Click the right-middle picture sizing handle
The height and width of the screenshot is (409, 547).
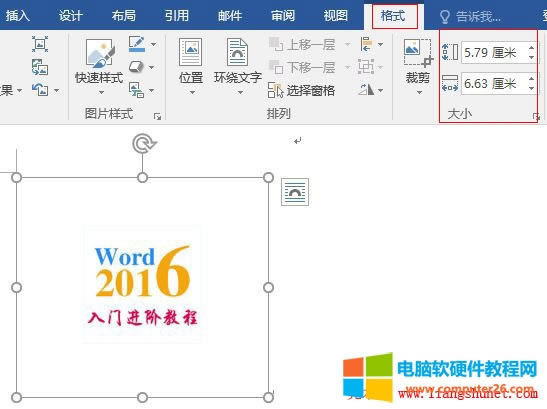click(268, 288)
